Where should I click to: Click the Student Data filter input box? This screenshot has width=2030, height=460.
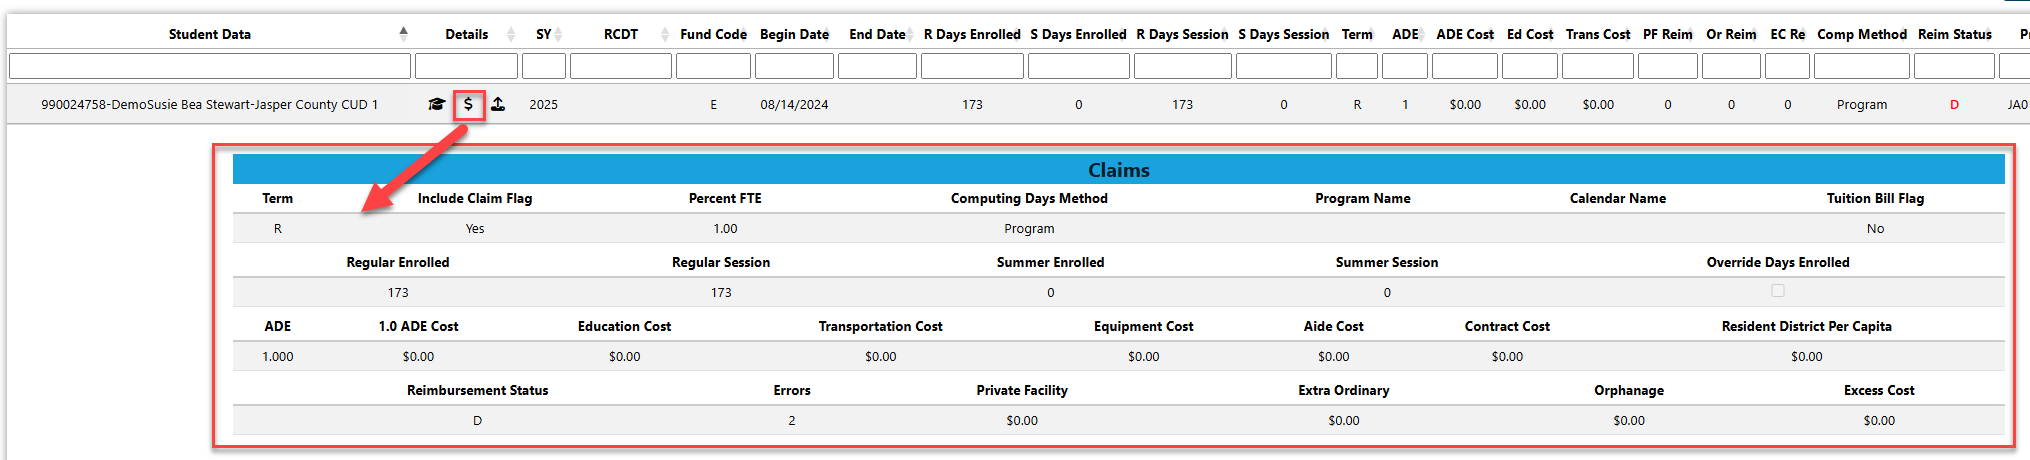pyautogui.click(x=210, y=66)
